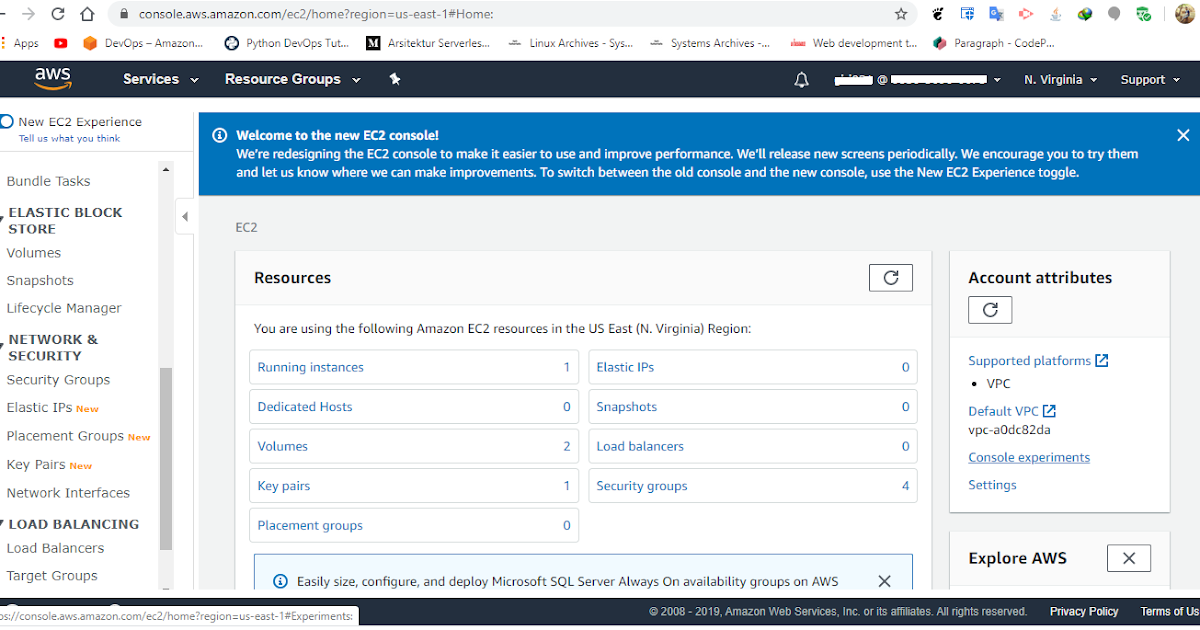This screenshot has width=1200, height=630.
Task: Refresh the Resources panel
Action: (x=890, y=278)
